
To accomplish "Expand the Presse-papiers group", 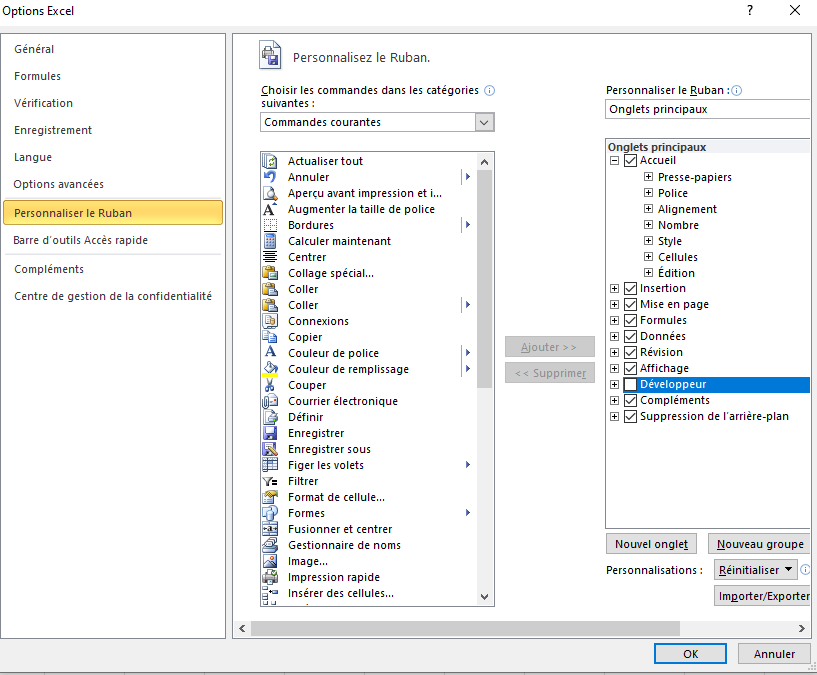I will tap(648, 177).
